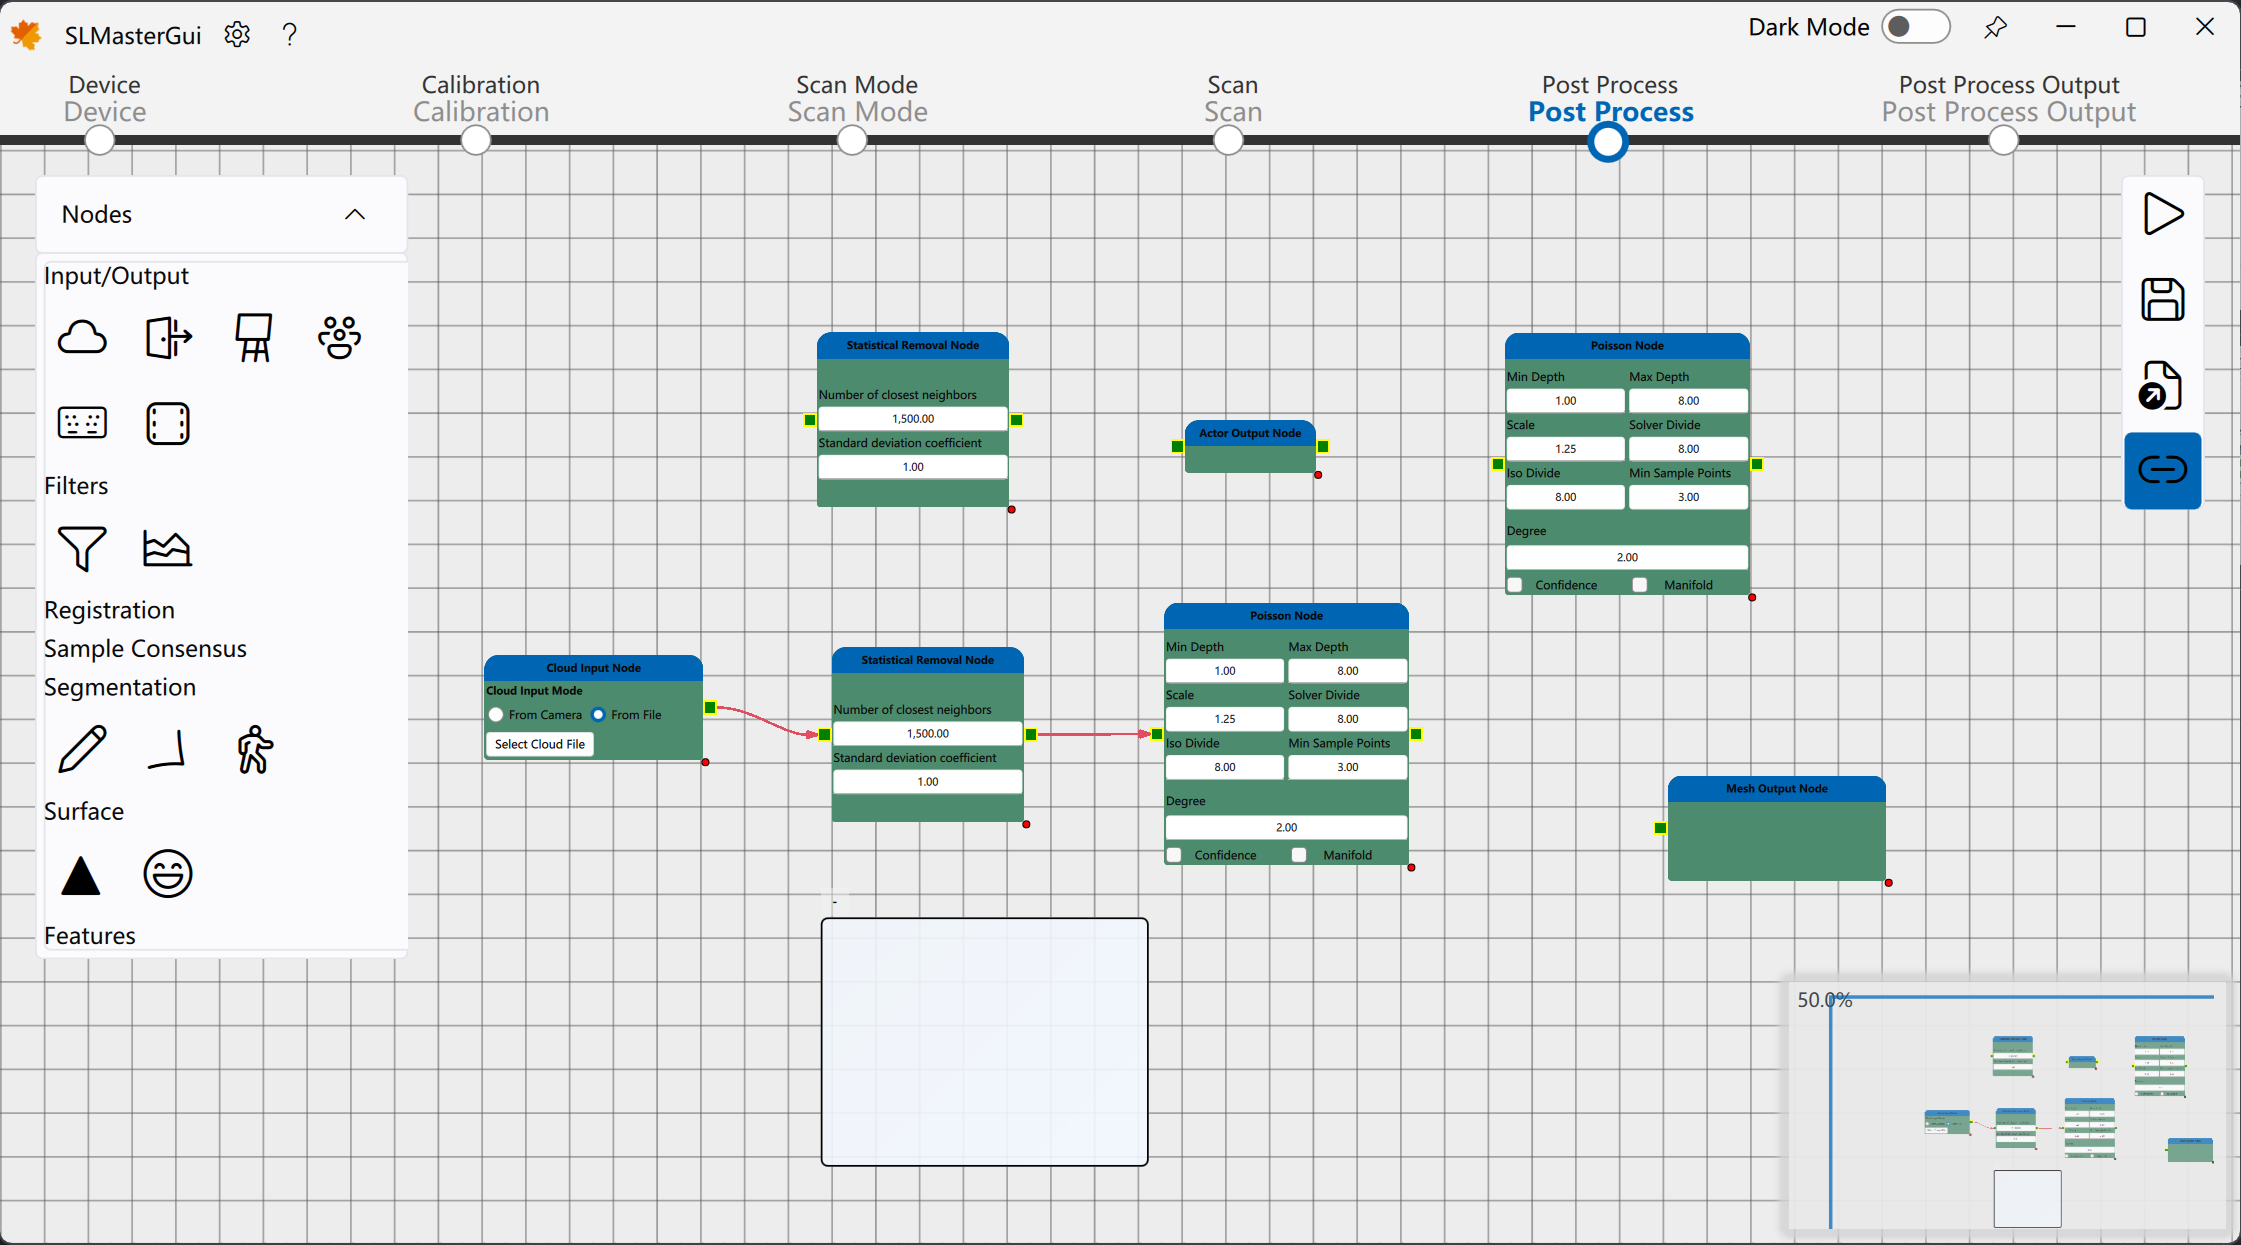Click the floppy disk save icon
This screenshot has height=1245, width=2241.
coord(2162,299)
